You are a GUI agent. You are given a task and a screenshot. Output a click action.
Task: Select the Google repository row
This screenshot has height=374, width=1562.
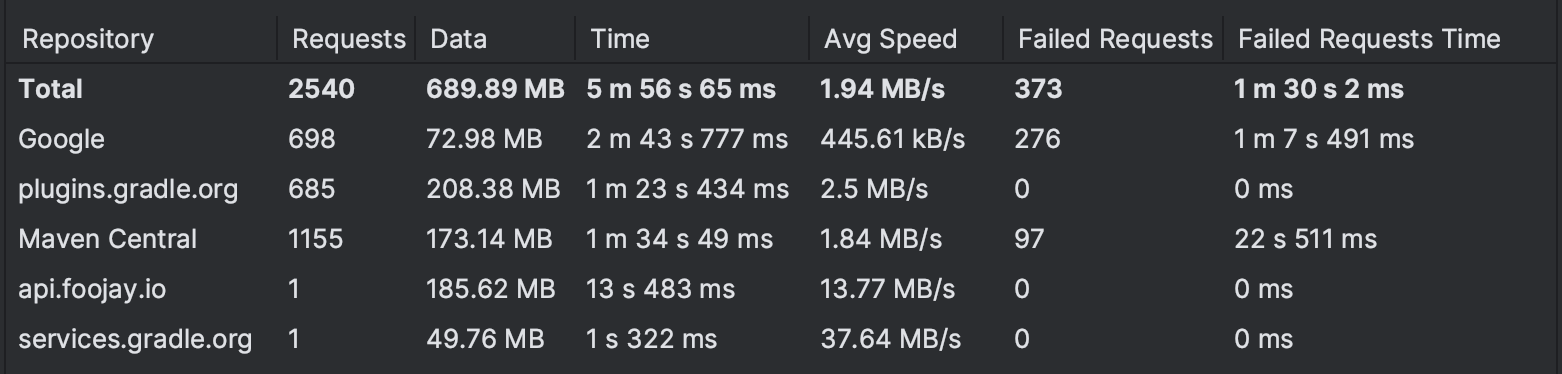(780, 139)
